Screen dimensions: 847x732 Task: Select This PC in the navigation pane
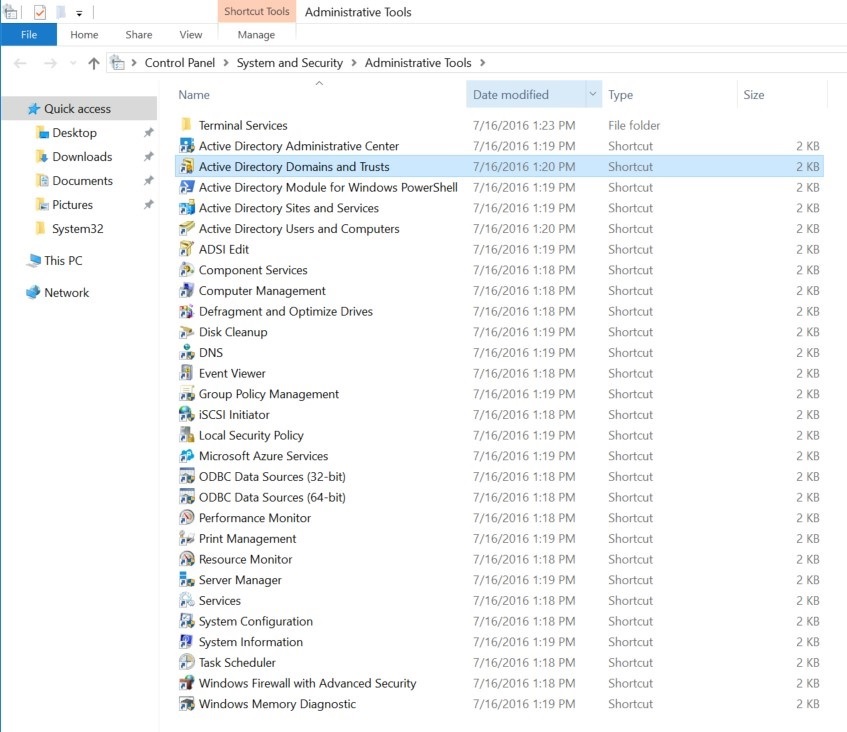coord(63,261)
